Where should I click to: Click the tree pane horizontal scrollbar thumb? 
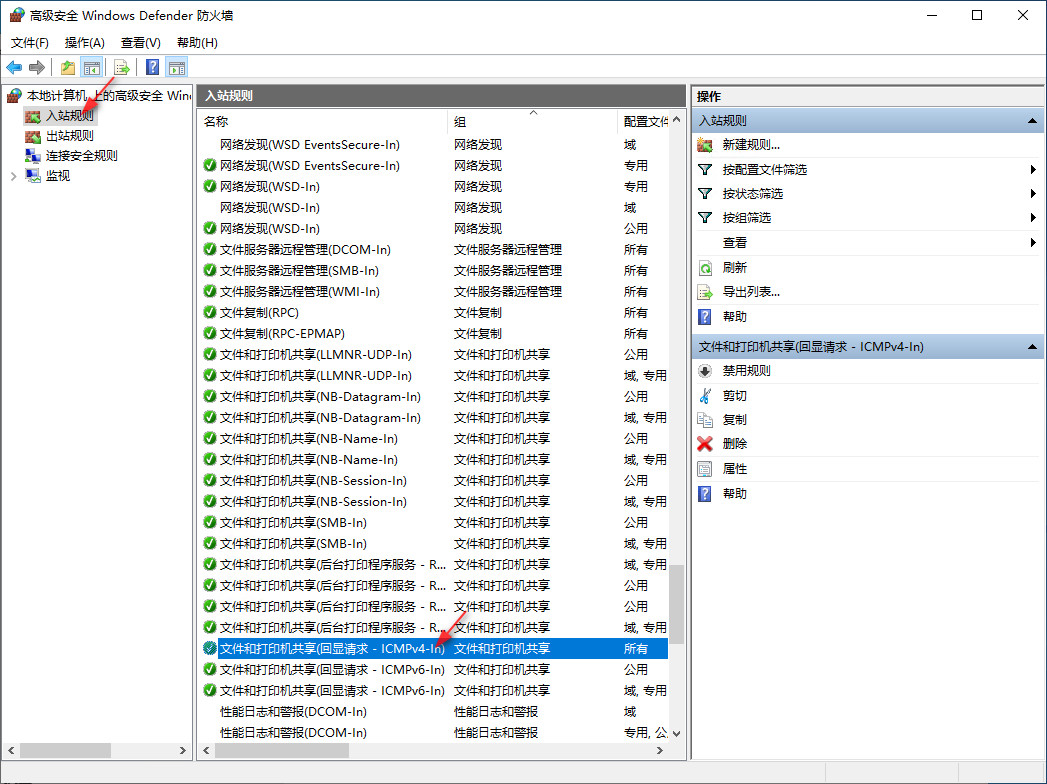(x=65, y=751)
